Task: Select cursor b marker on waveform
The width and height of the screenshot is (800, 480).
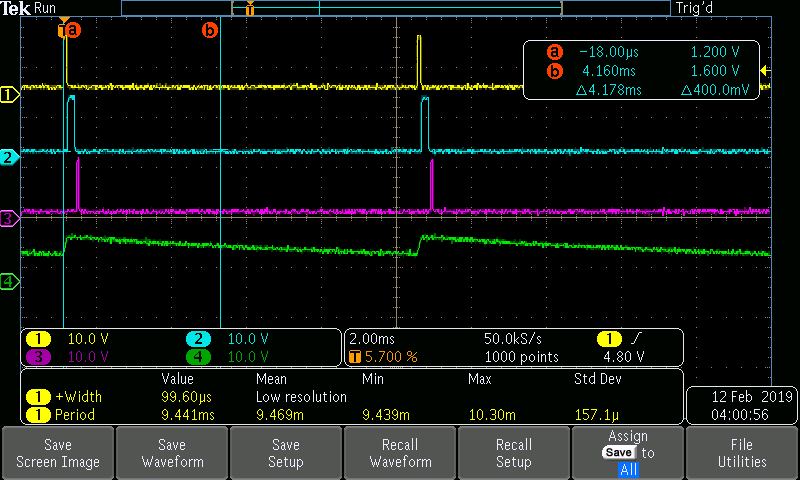Action: click(x=210, y=30)
